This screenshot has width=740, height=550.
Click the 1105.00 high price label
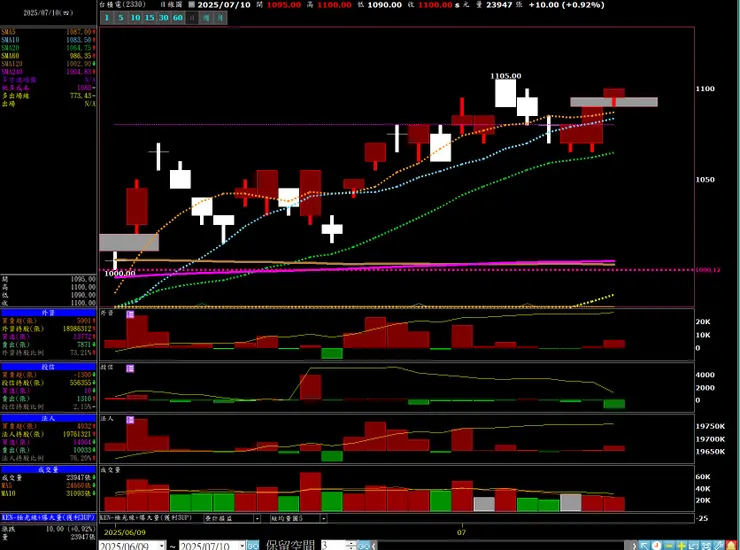(505, 76)
